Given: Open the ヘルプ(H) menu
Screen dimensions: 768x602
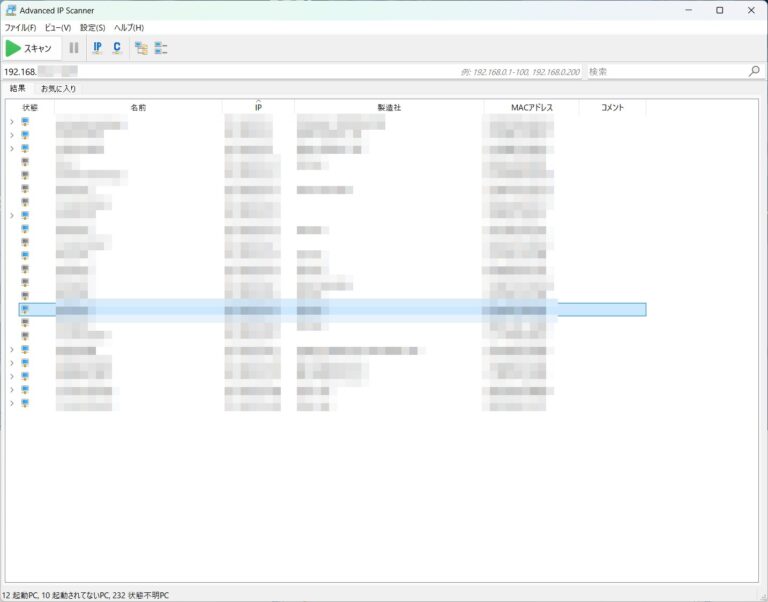Looking at the screenshot, I should coord(129,27).
